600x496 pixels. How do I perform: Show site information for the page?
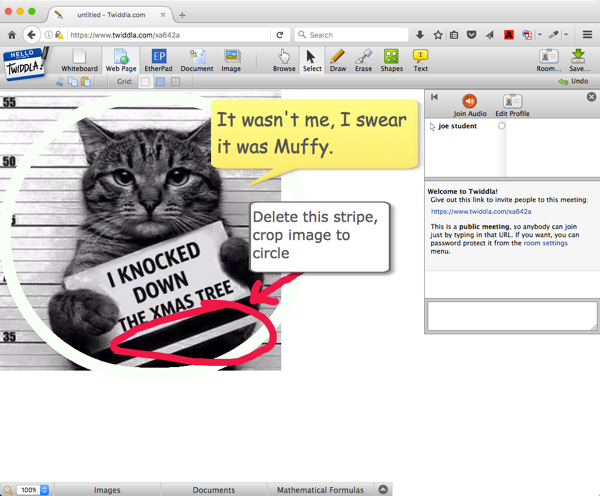(x=48, y=35)
